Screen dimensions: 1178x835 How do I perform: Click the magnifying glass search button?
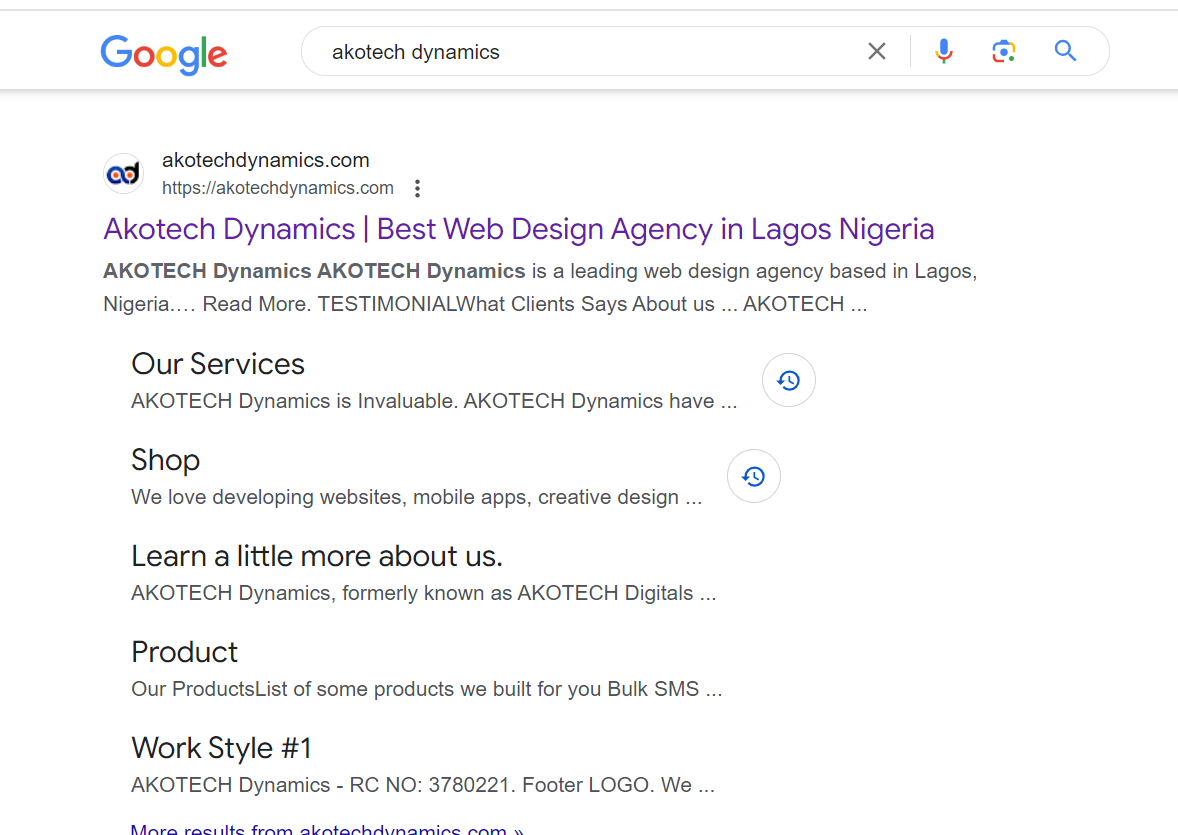coord(1065,51)
